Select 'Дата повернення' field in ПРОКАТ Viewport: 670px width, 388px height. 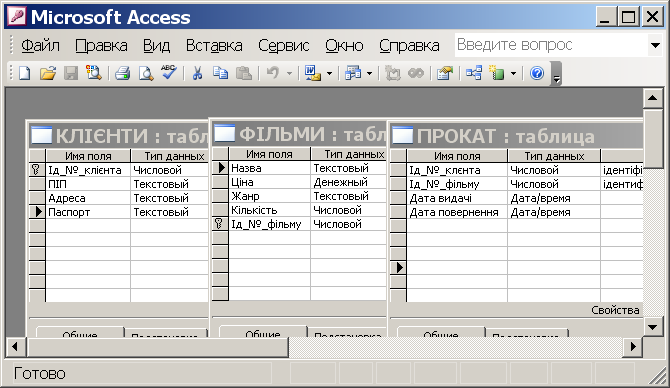(457, 212)
